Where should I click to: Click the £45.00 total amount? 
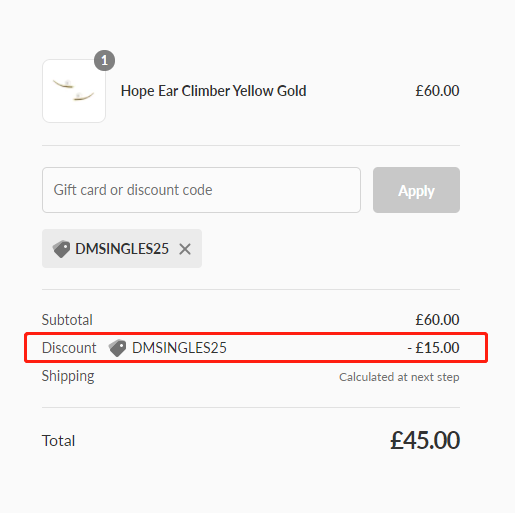[x=425, y=440]
